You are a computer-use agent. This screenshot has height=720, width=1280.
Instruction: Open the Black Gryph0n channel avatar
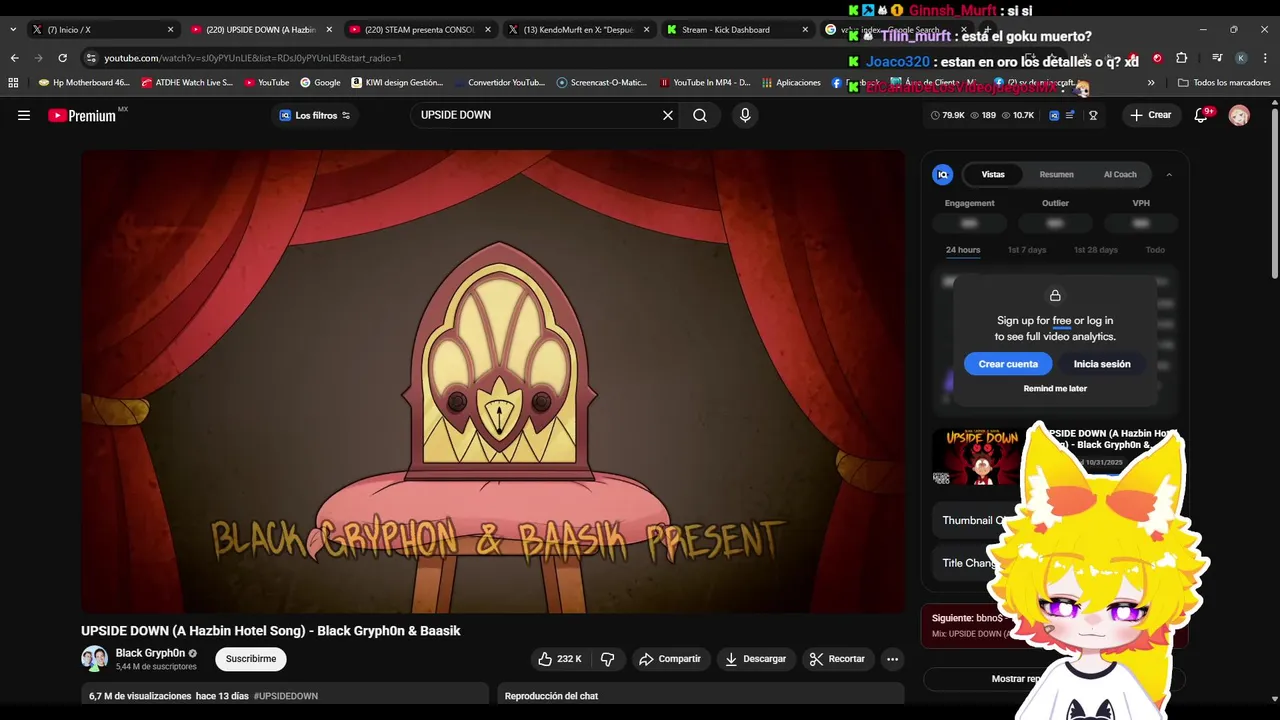pos(94,659)
